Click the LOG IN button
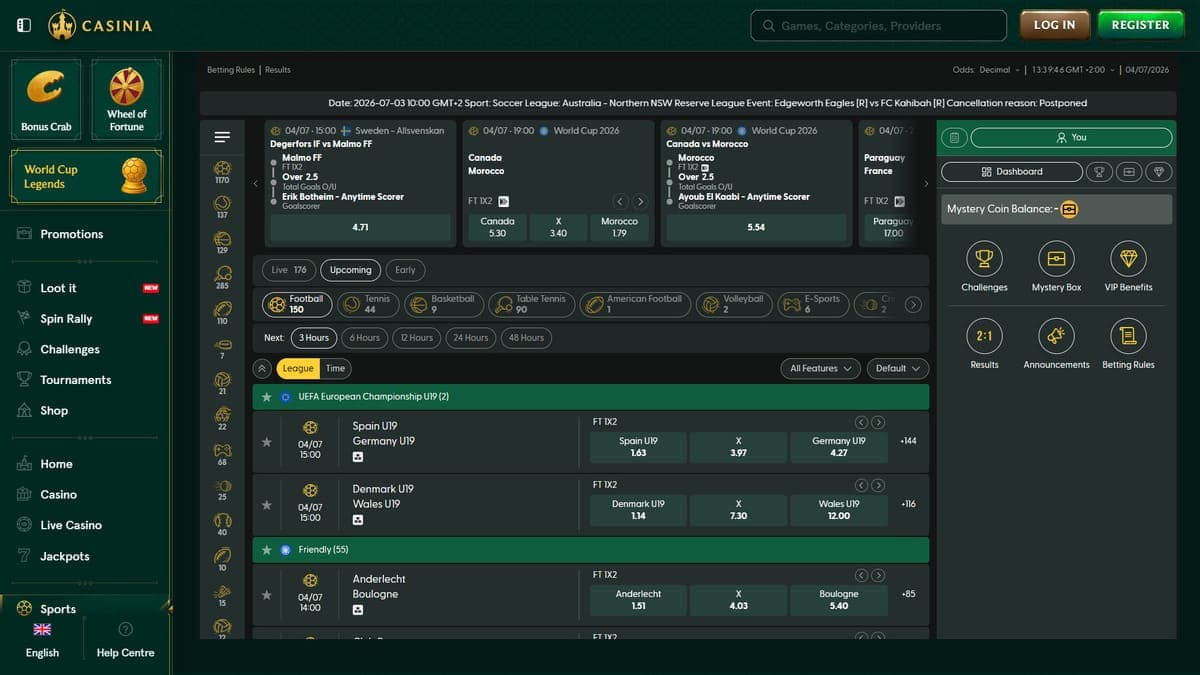 coord(1054,25)
